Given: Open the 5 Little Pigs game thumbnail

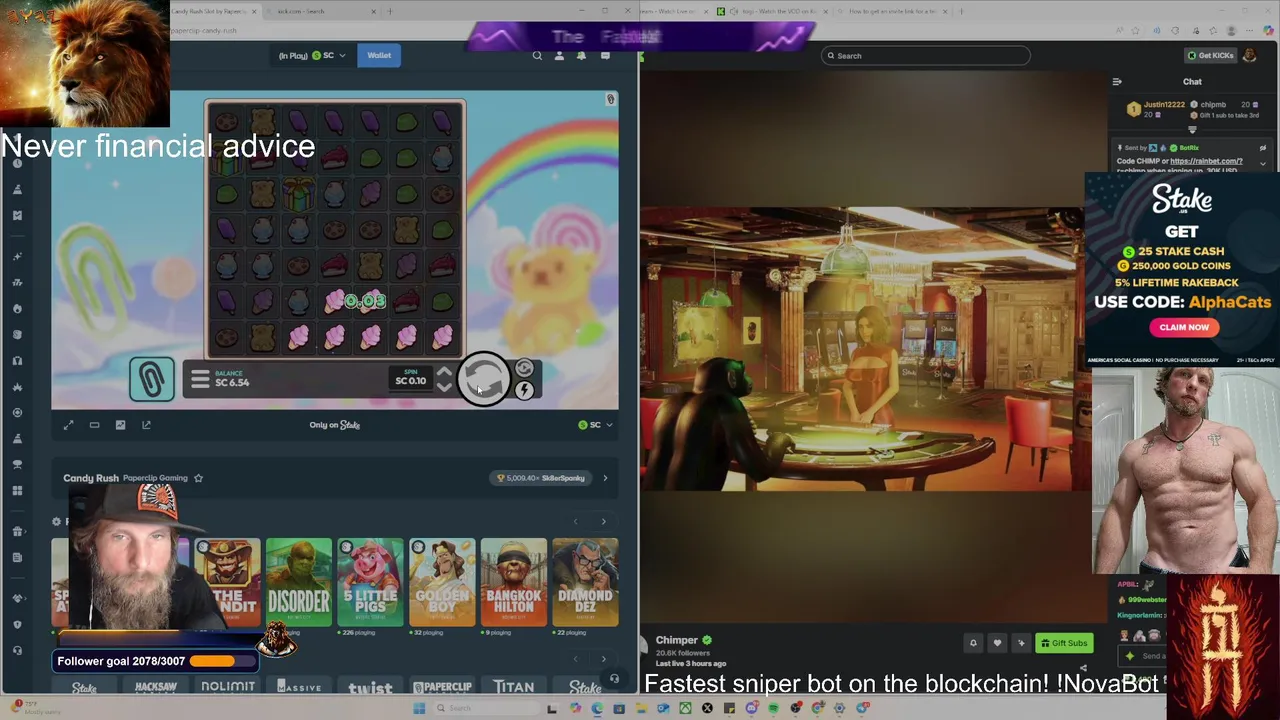Looking at the screenshot, I should (x=370, y=582).
